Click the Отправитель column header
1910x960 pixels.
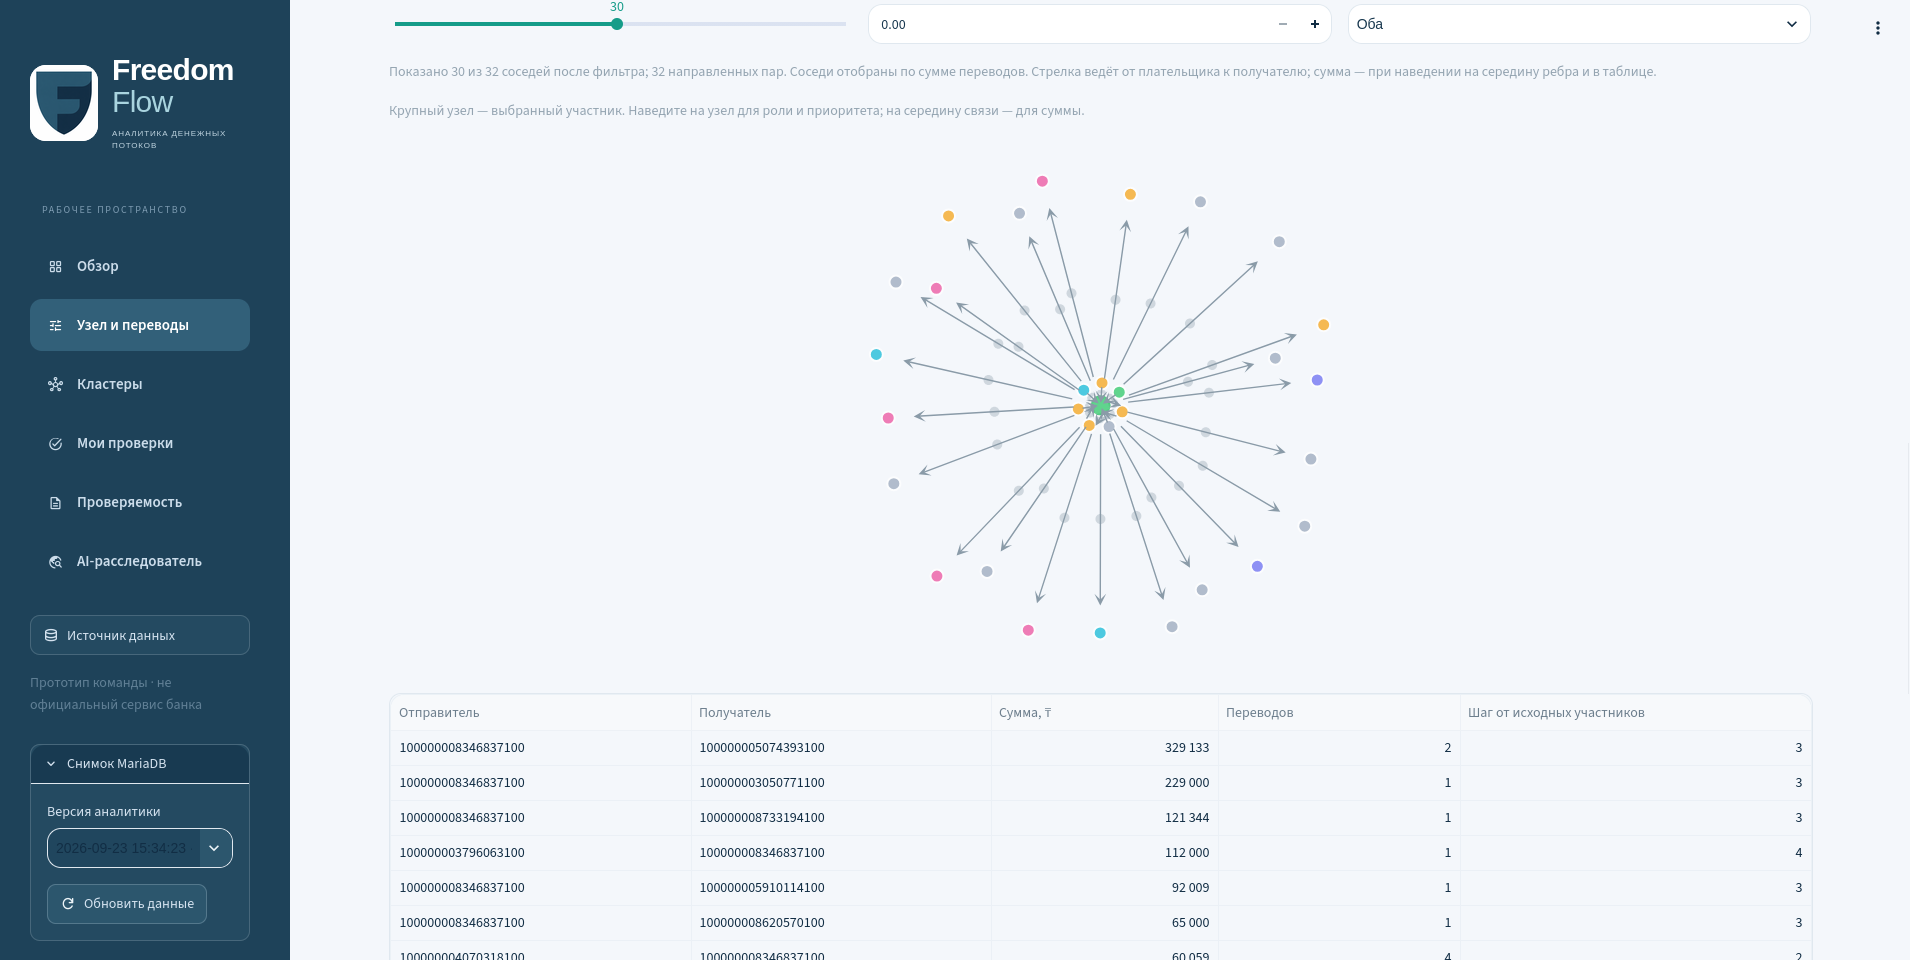point(541,713)
